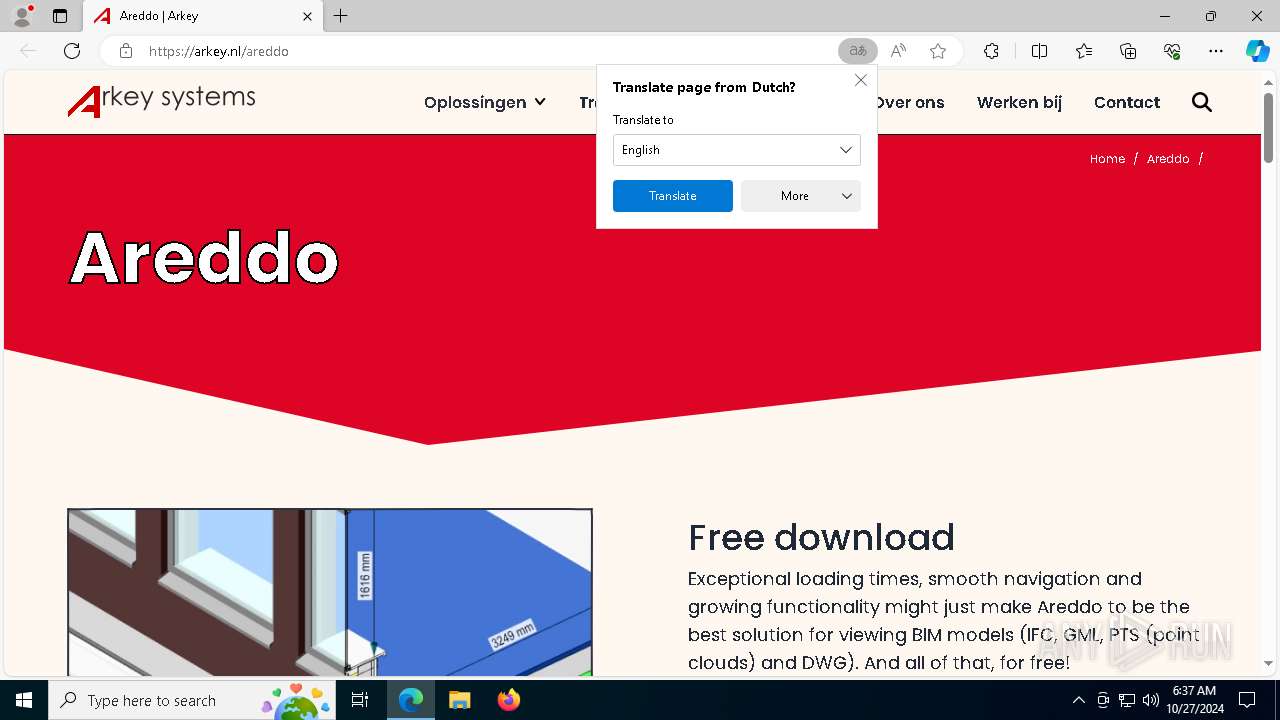Open the Werken bij page
This screenshot has height=720, width=1280.
1019,102
